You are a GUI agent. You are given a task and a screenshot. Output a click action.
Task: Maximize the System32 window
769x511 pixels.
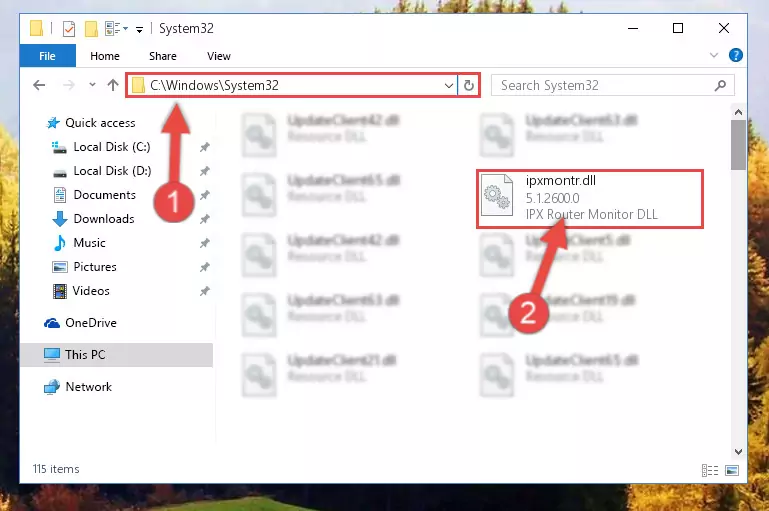(678, 28)
